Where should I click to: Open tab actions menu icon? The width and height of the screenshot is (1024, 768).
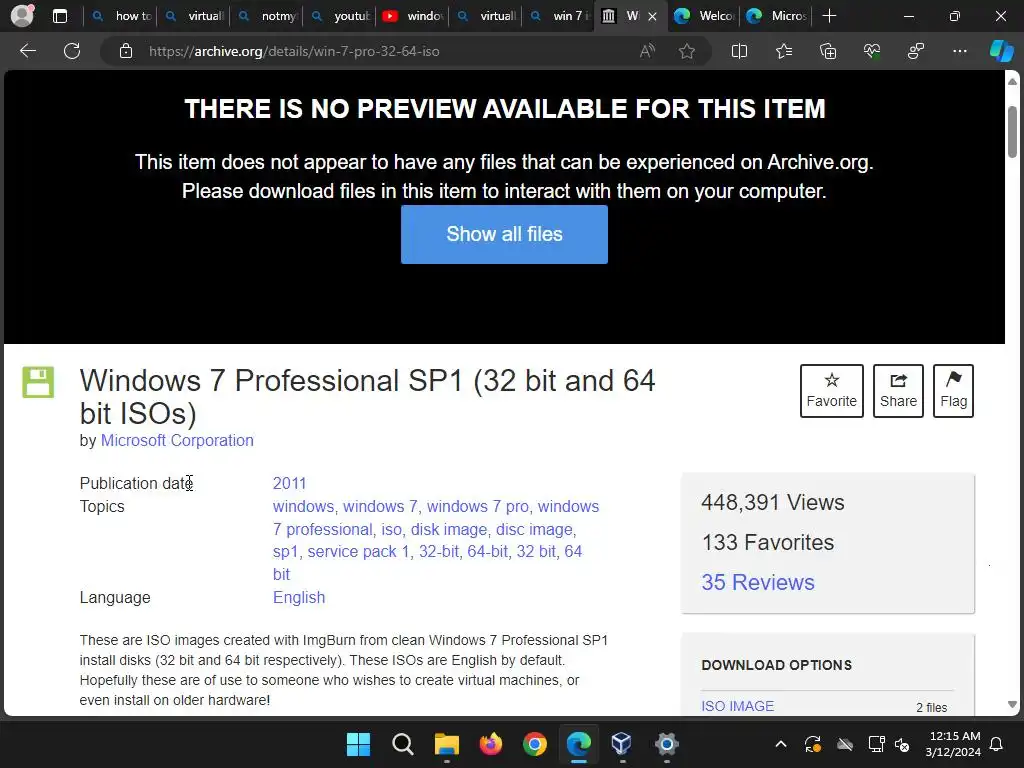59,16
